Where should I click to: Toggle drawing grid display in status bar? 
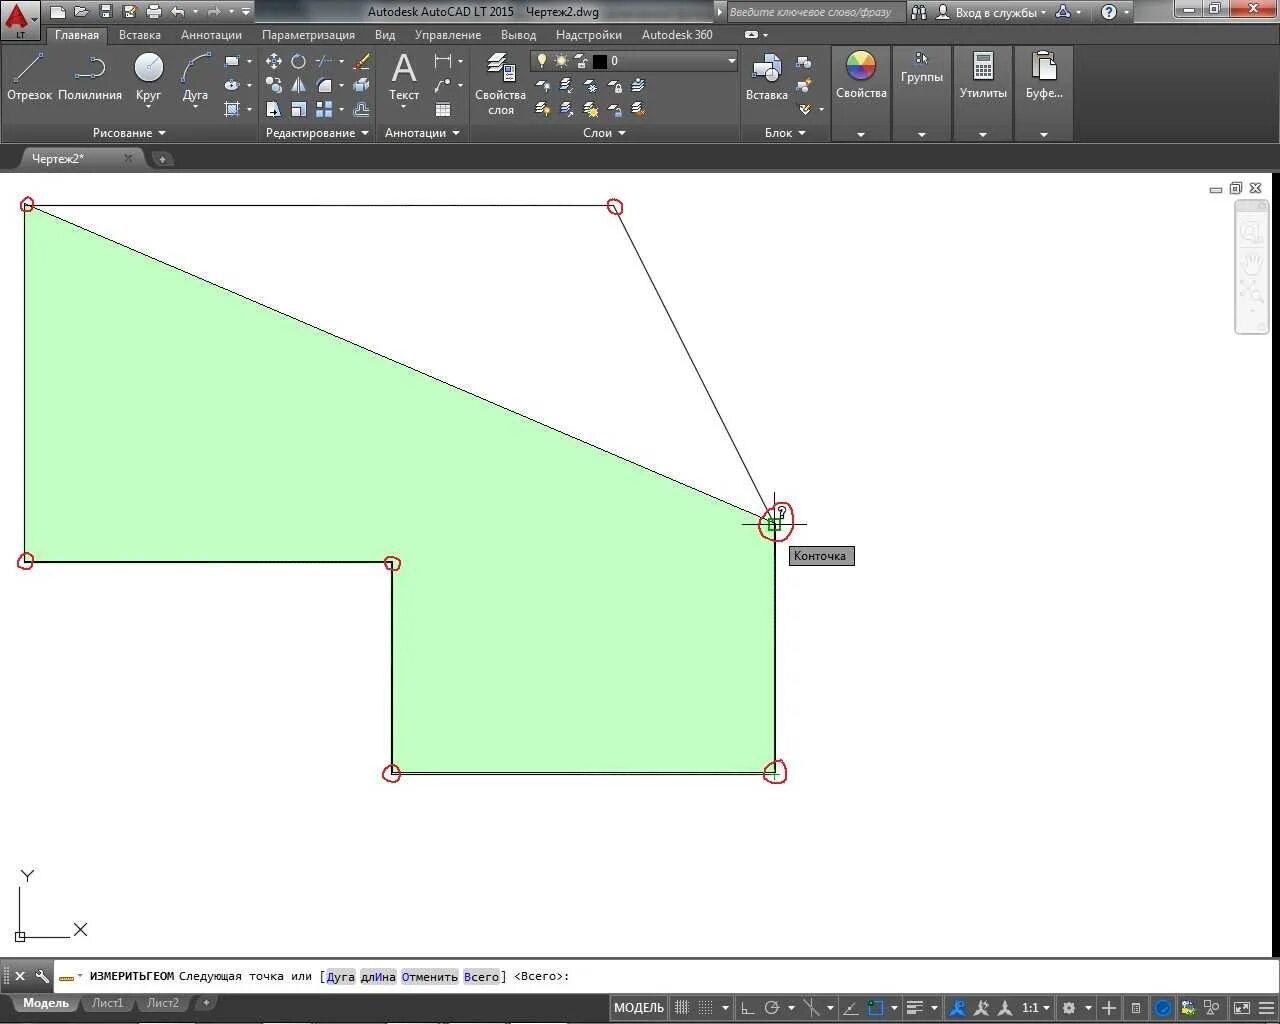point(683,1008)
